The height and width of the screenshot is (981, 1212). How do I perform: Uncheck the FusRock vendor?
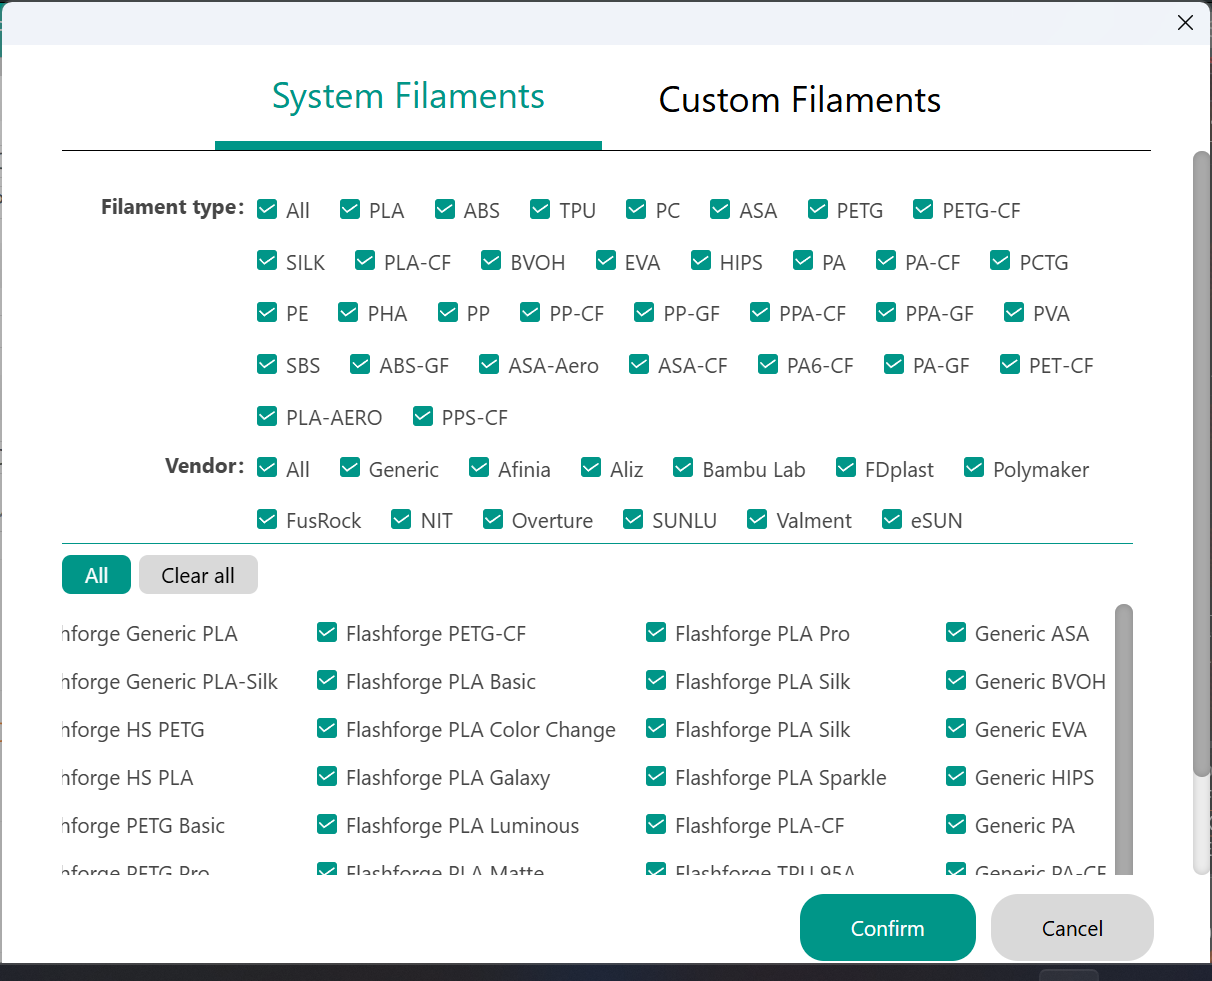(x=267, y=519)
